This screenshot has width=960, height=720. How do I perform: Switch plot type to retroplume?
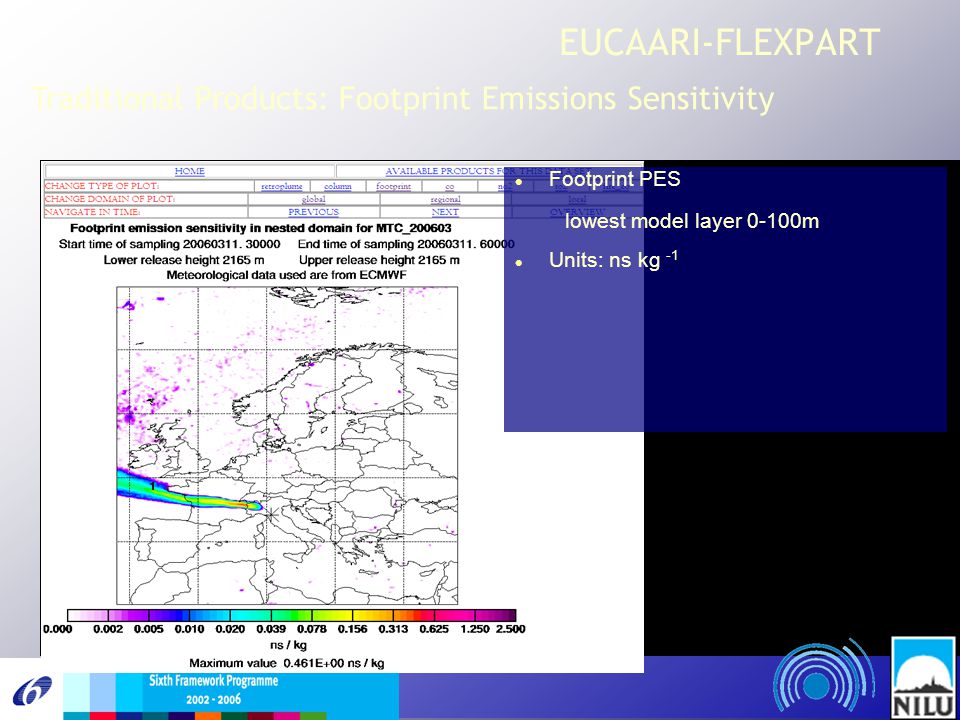(x=282, y=186)
